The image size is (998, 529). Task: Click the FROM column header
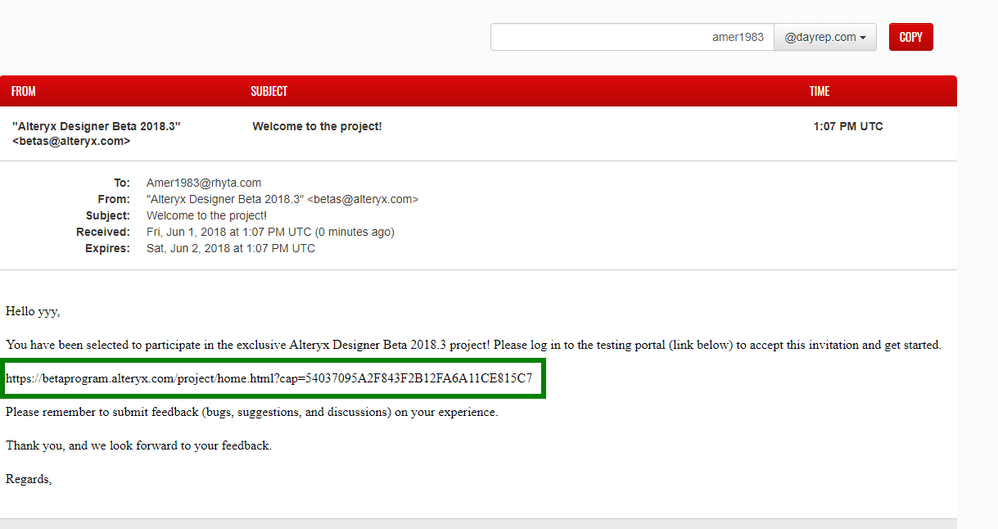[24, 91]
